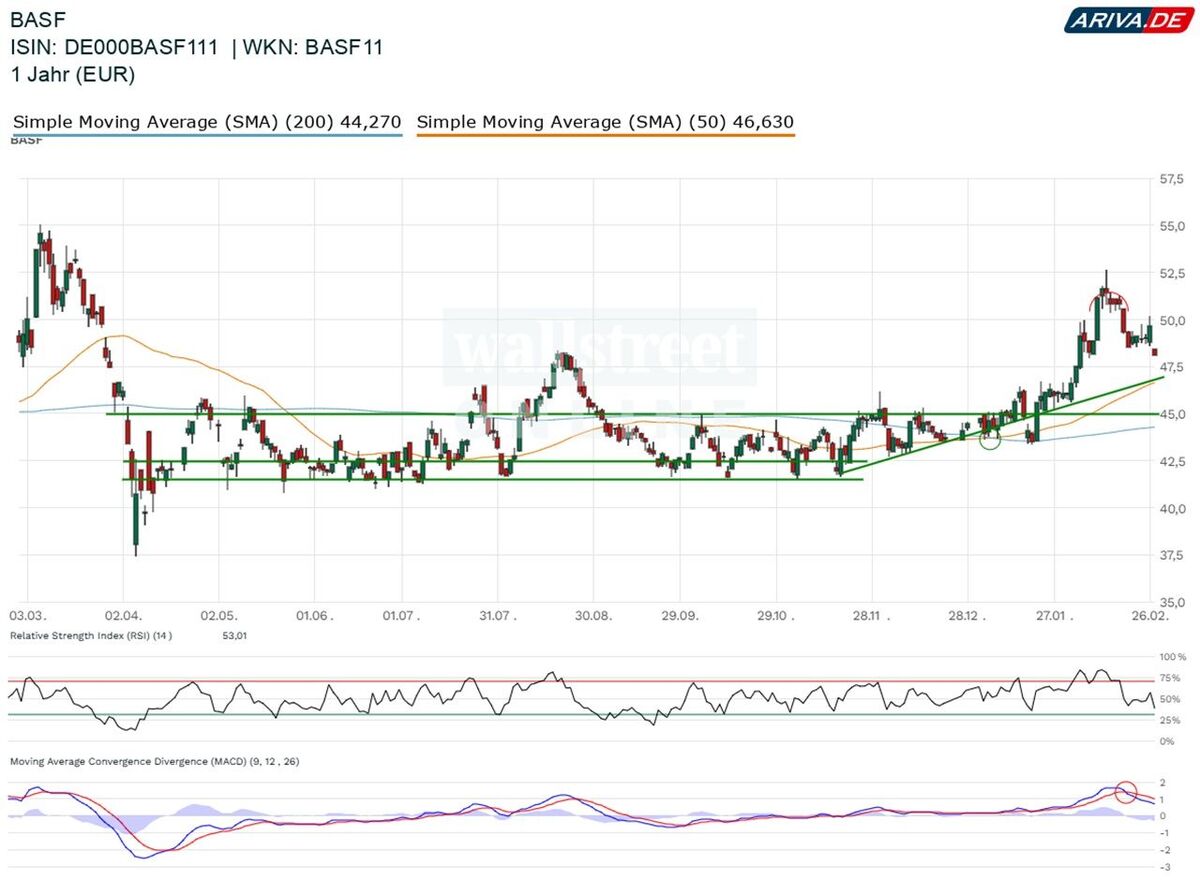The image size is (1200, 881).
Task: Click the 02.05. date axis label
Action: pos(217,617)
